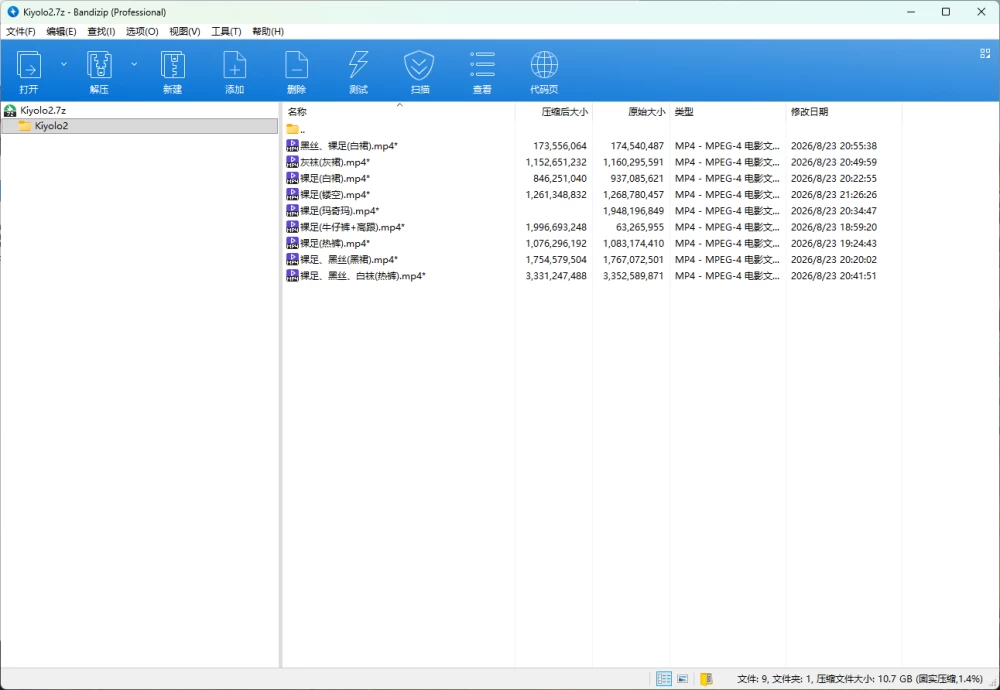Open the 查找(I) menu
This screenshot has height=690, width=1000.
[x=101, y=31]
